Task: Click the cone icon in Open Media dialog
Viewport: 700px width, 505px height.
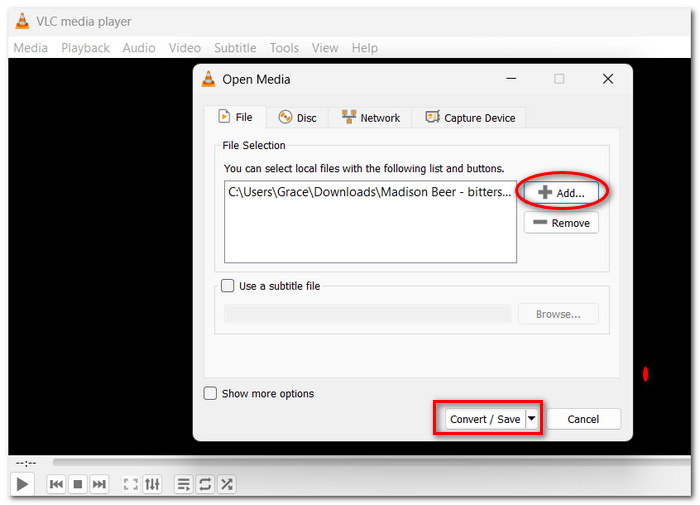Action: [208, 79]
